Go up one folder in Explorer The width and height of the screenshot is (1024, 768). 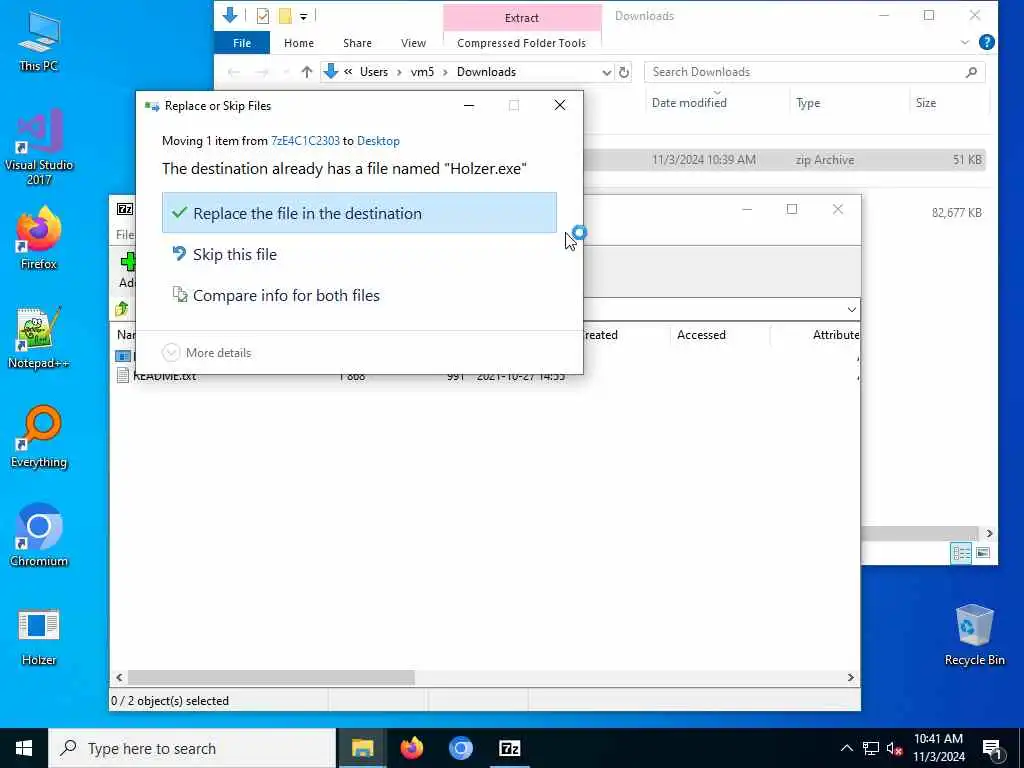point(306,72)
